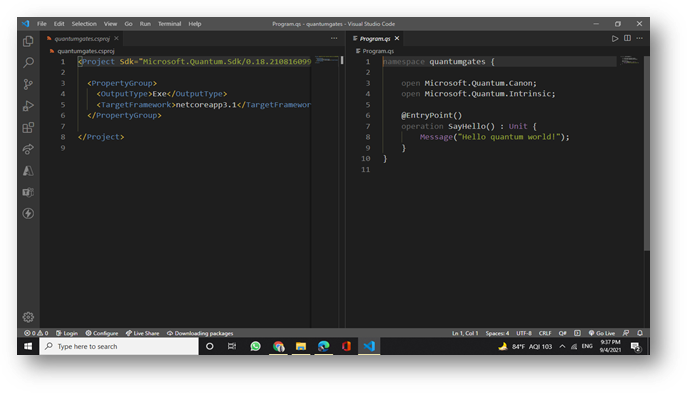
Task: Open the Go menu
Action: point(128,24)
